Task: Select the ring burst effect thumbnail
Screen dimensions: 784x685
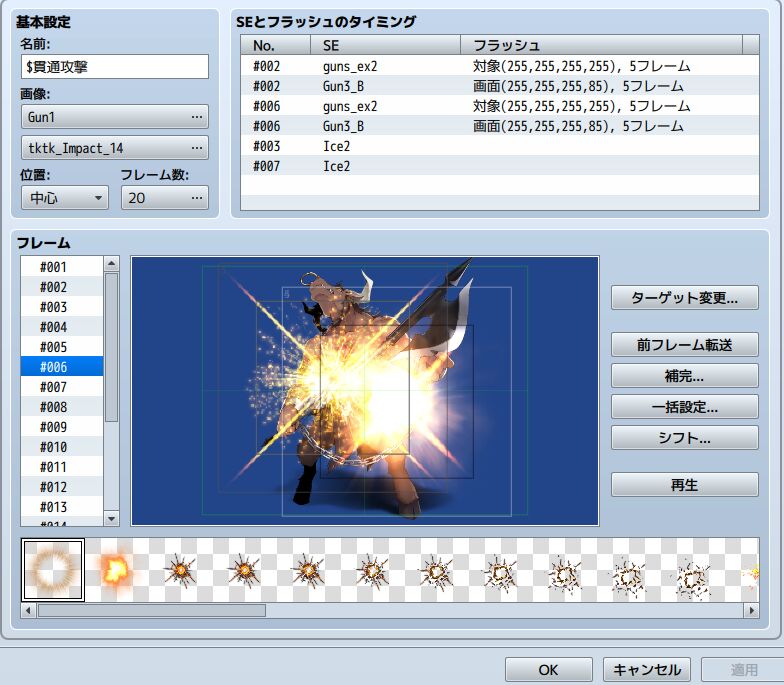Action: (52, 570)
